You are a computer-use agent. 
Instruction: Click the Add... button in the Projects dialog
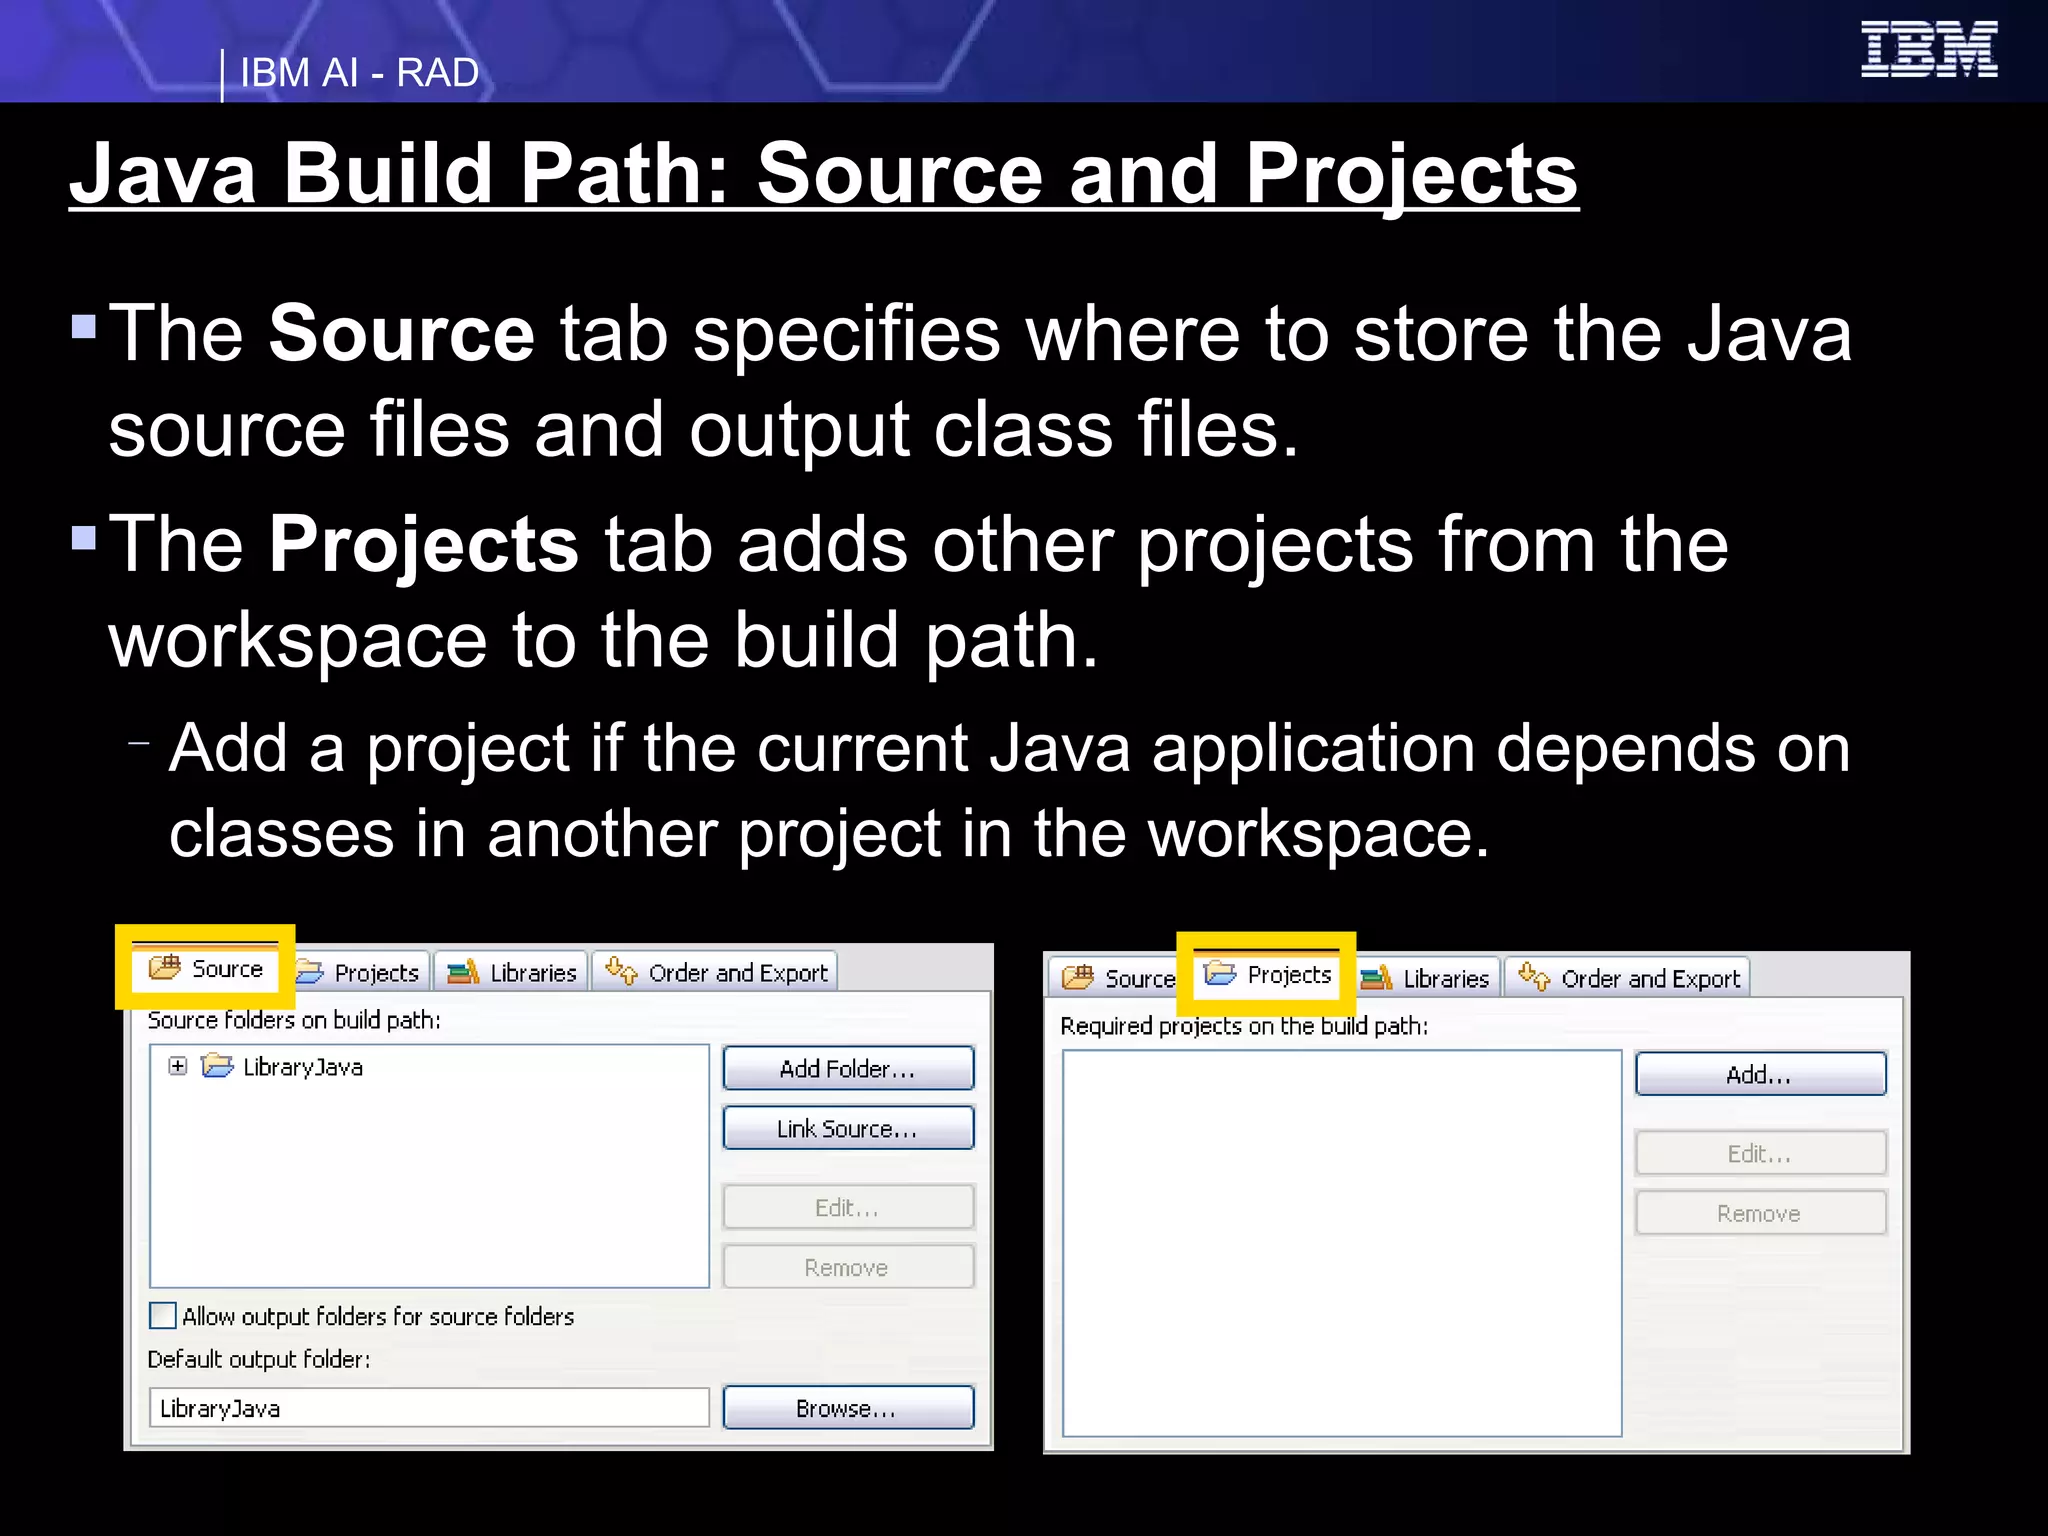coord(1760,1075)
